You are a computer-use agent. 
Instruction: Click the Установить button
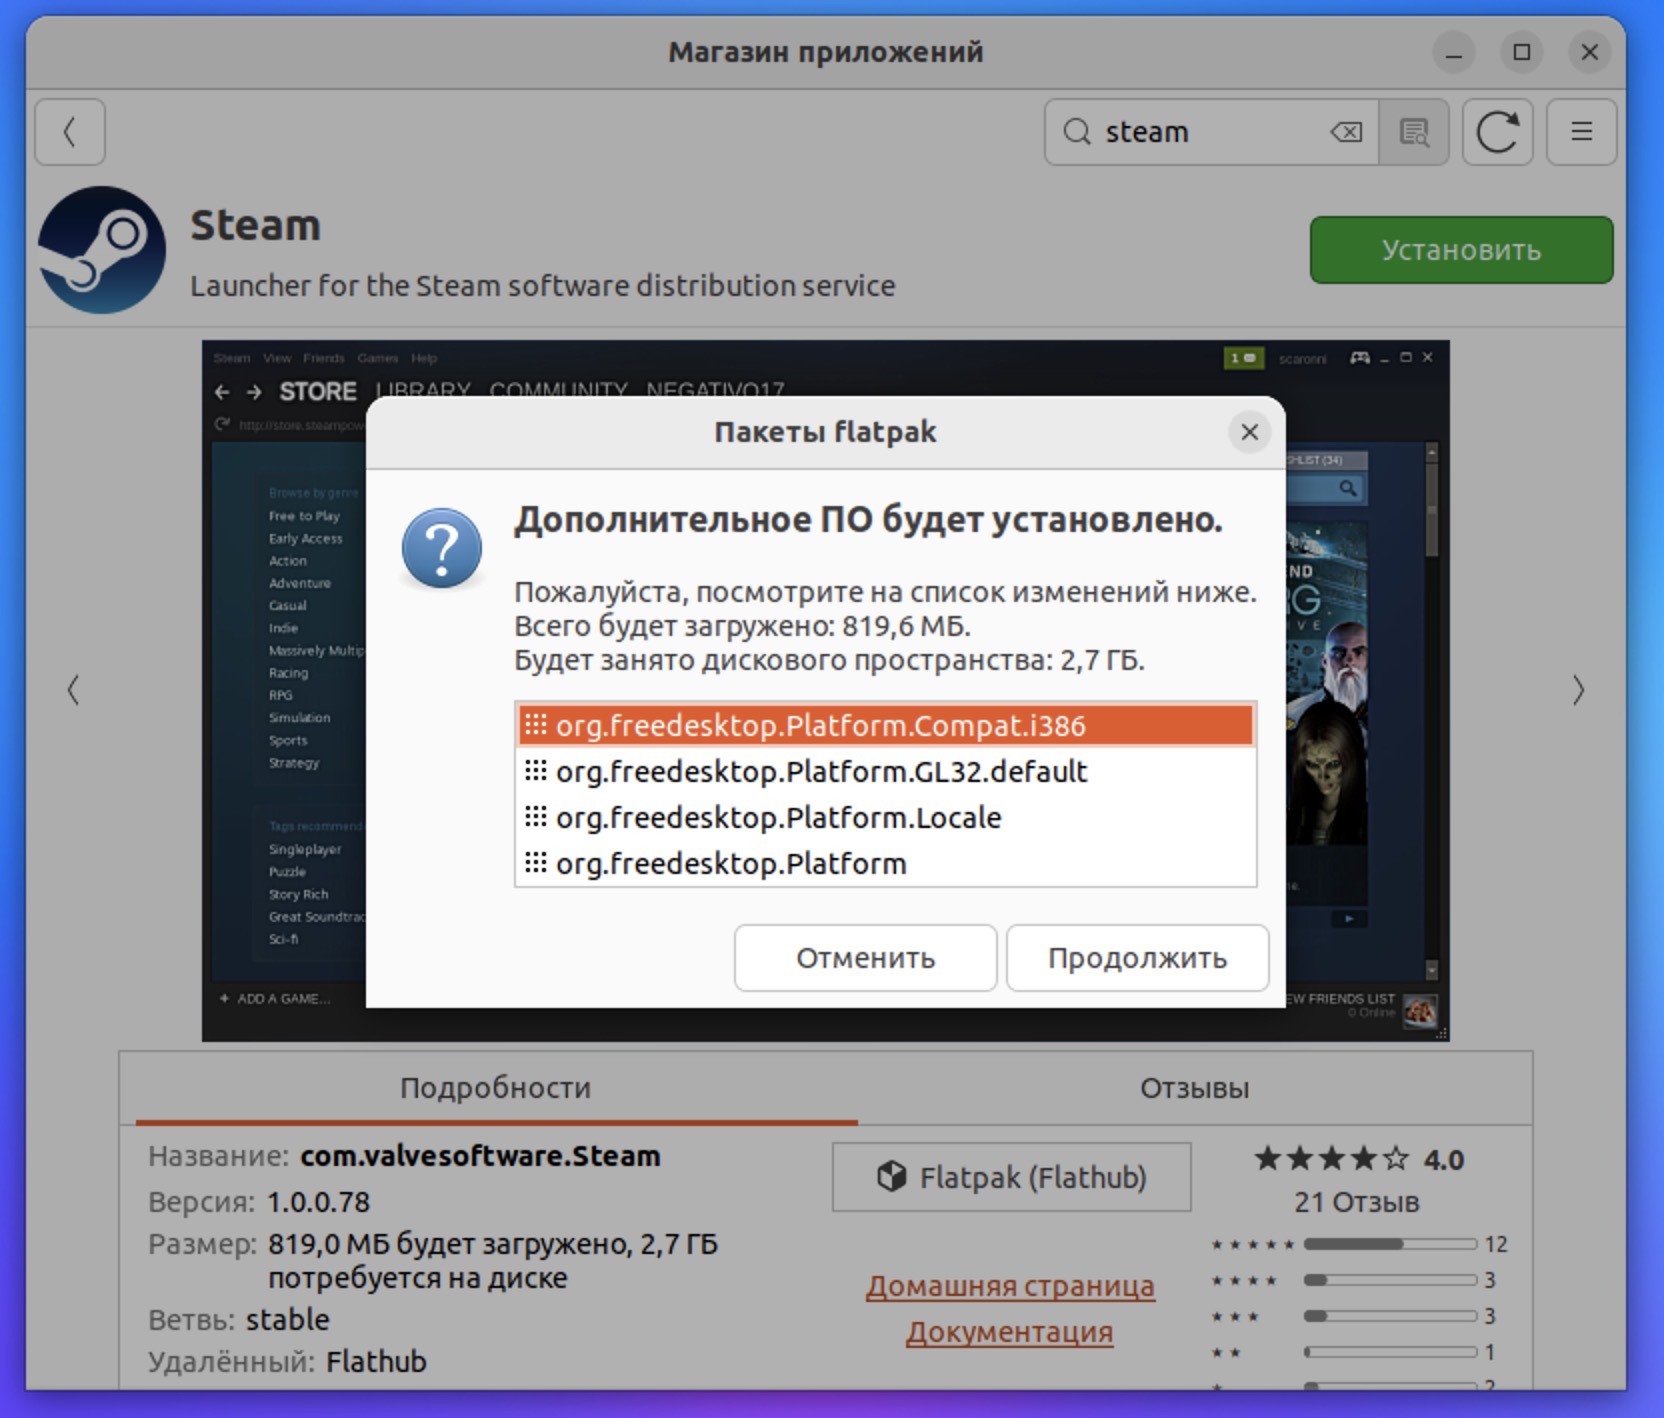click(x=1462, y=250)
